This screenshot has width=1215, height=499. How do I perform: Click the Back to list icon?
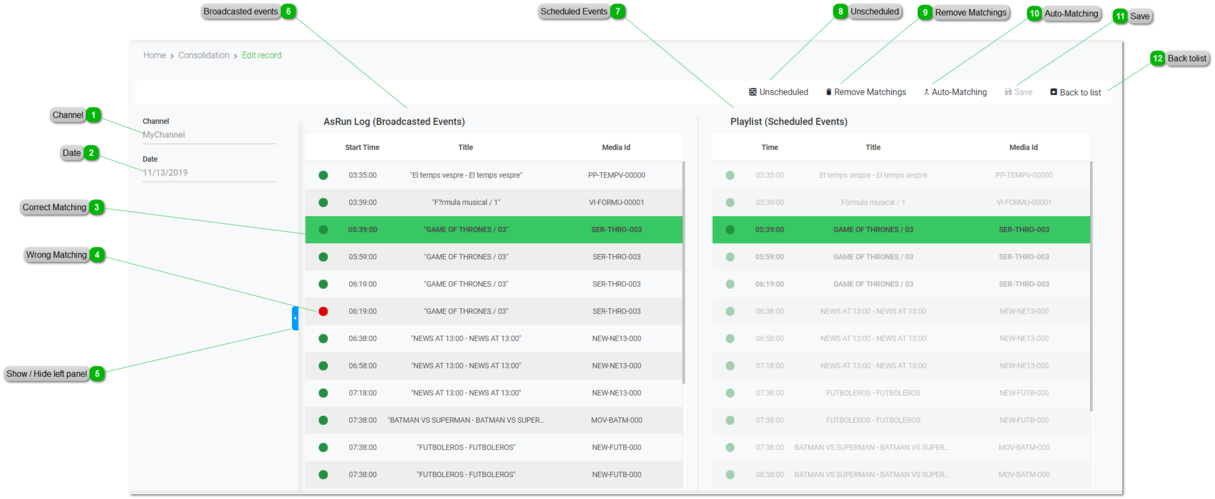point(1053,92)
